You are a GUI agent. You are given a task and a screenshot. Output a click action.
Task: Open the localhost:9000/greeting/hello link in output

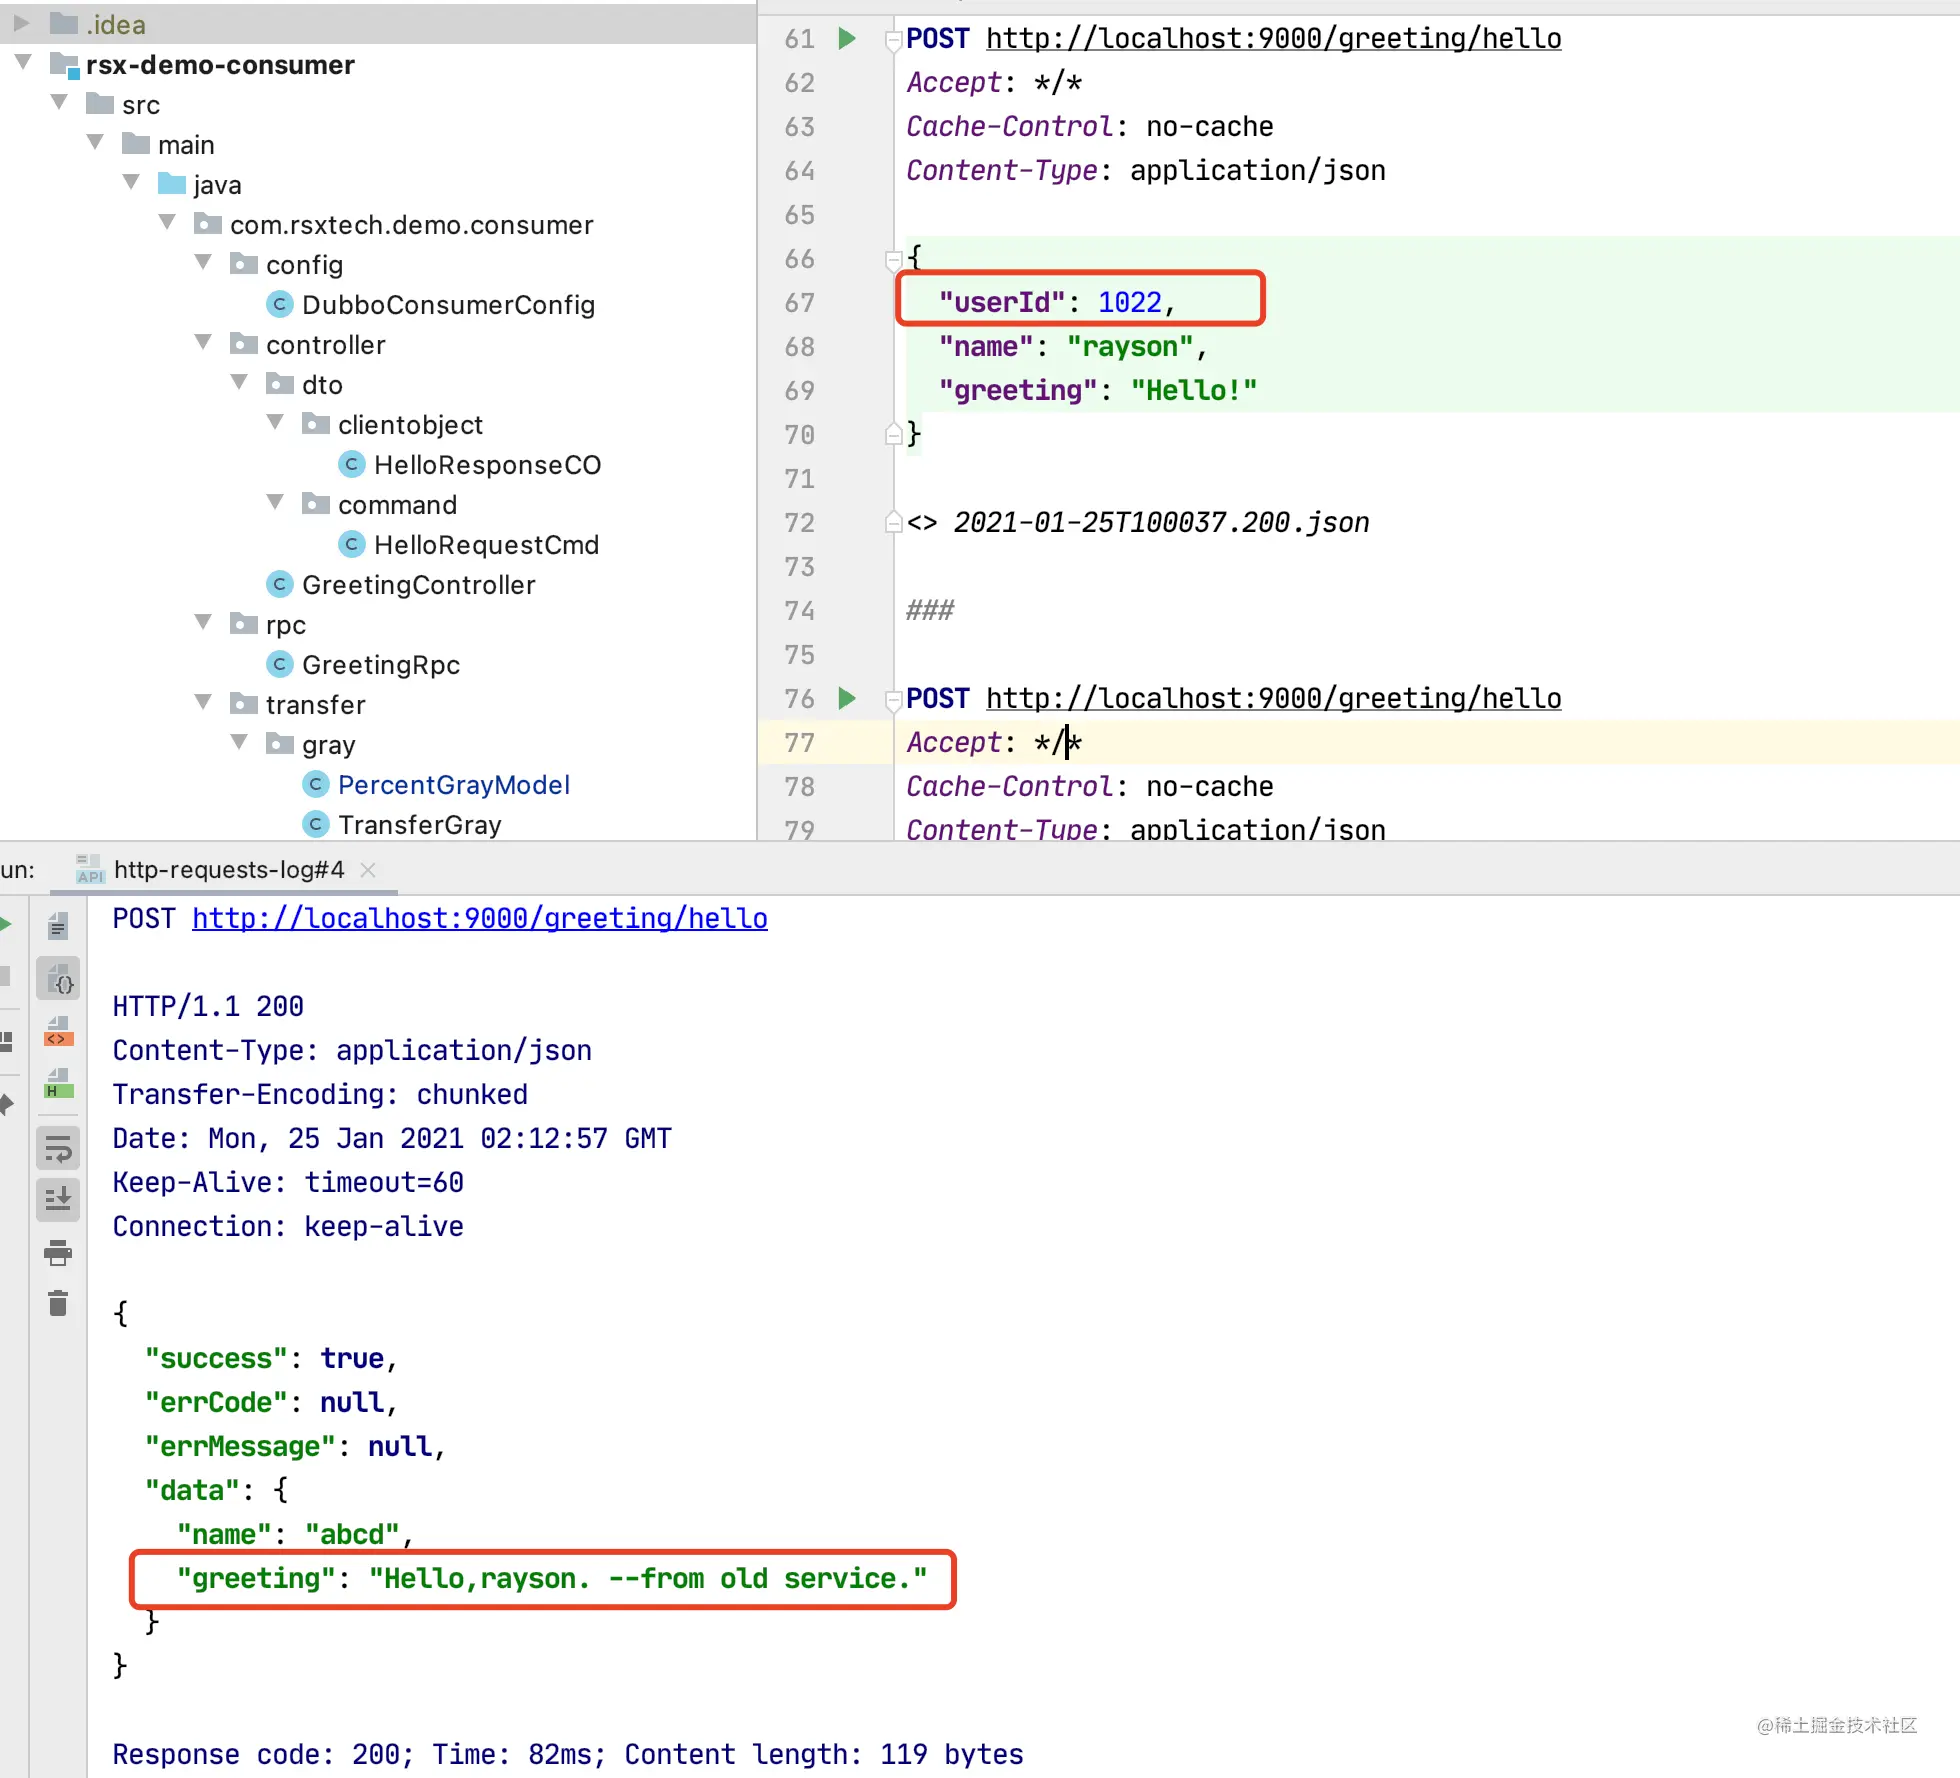pyautogui.click(x=480, y=918)
